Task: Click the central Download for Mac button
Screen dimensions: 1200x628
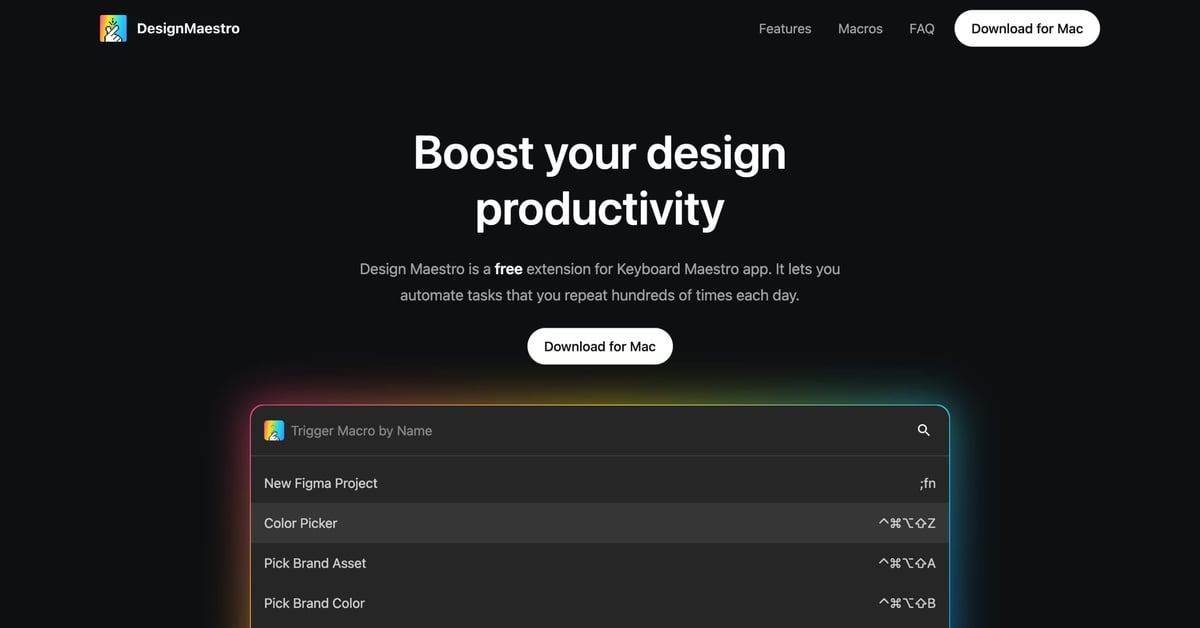Action: 599,346
